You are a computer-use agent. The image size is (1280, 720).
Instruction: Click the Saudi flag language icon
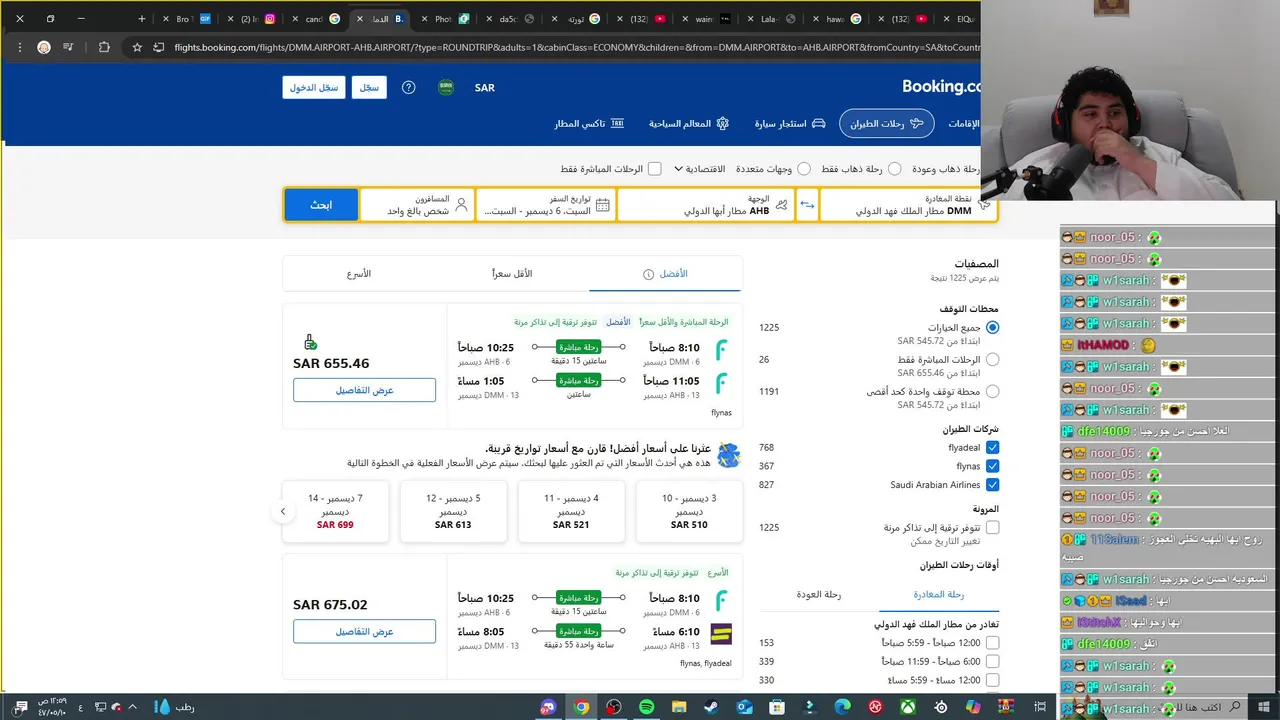446,87
